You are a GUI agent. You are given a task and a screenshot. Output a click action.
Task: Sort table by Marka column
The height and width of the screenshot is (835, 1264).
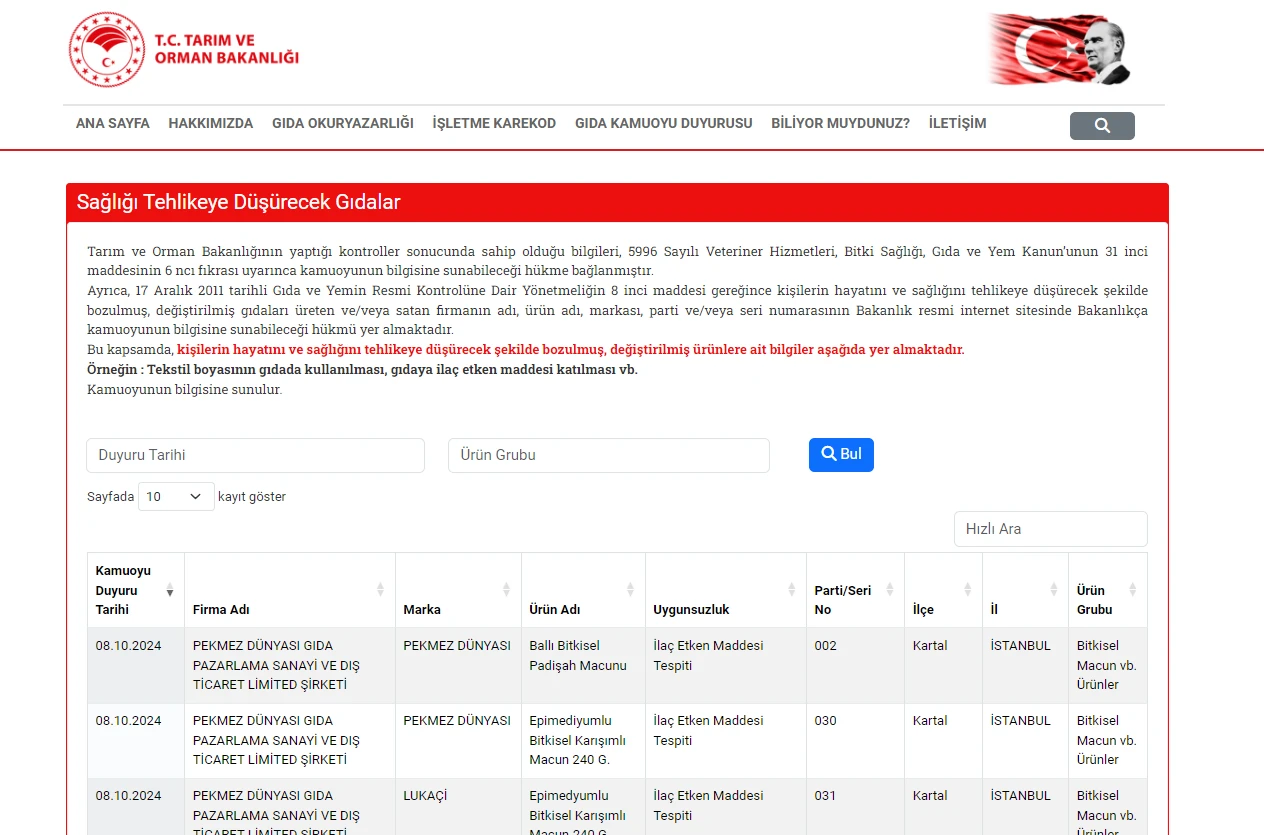[x=458, y=590]
